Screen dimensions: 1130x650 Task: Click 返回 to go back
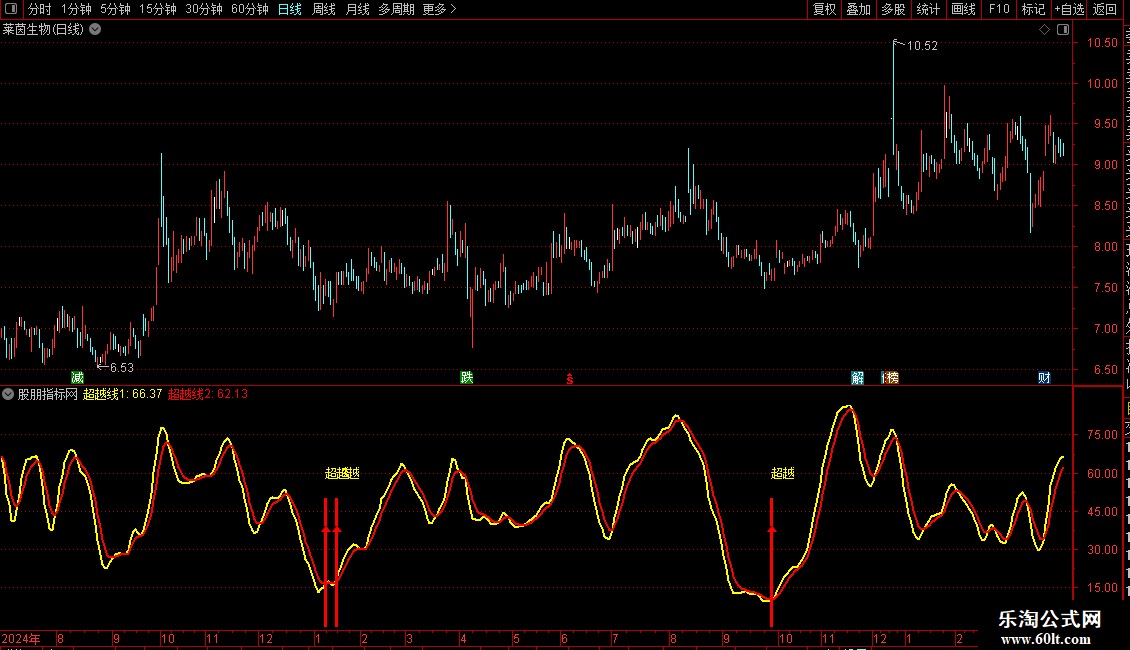(1105, 9)
